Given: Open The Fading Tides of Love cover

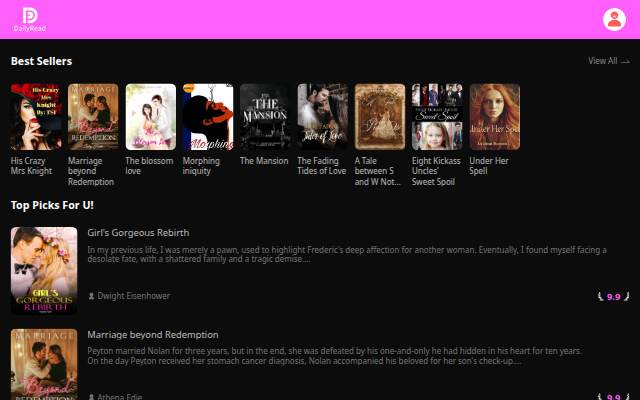Looking at the screenshot, I should [x=322, y=117].
